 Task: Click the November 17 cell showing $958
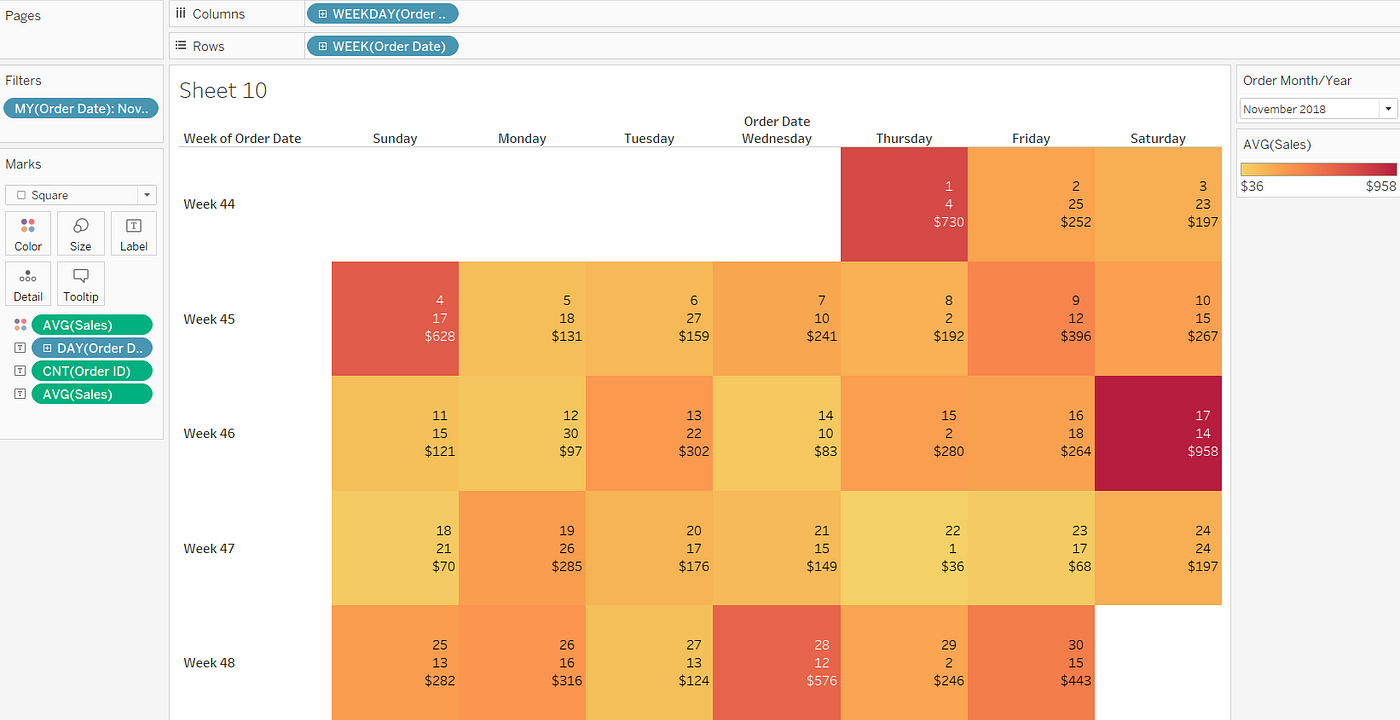pyautogui.click(x=1158, y=433)
